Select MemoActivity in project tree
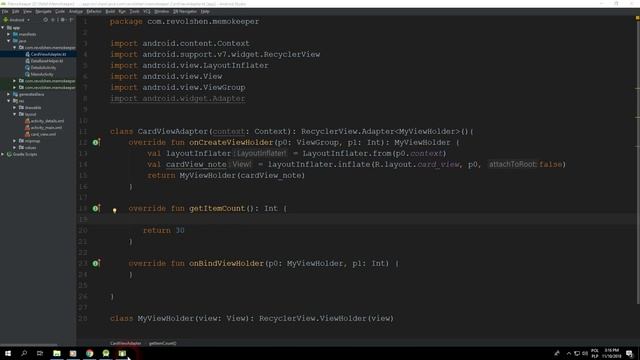The width and height of the screenshot is (640, 360). click(39, 74)
